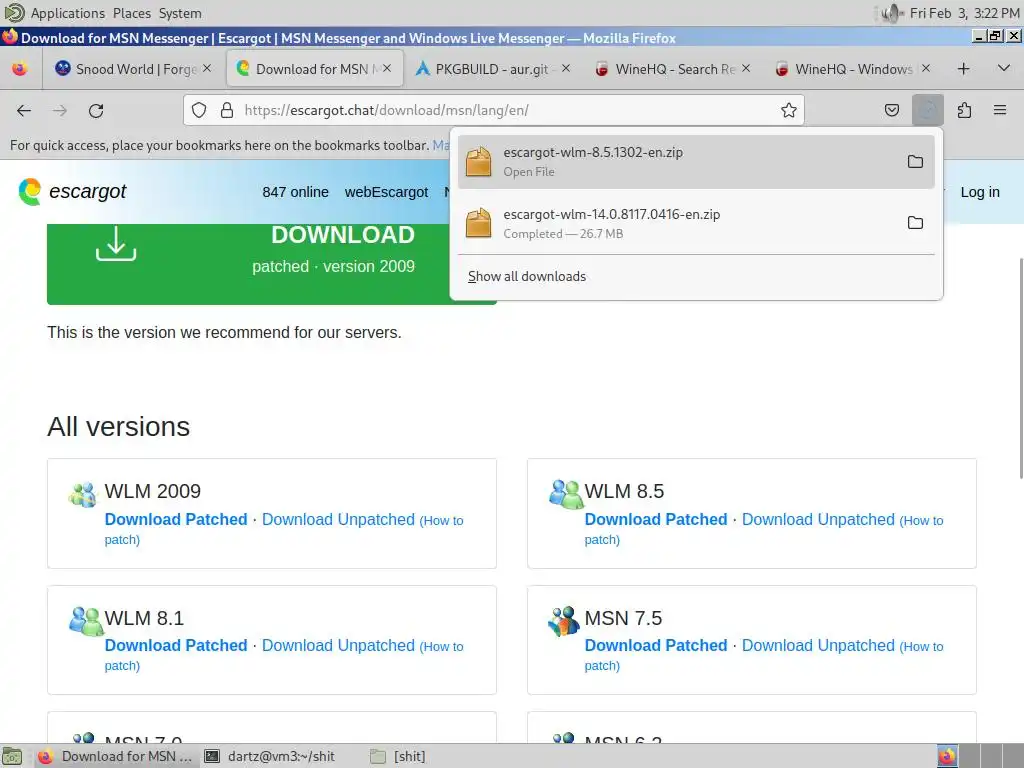Click the Download for MSN taskbar entry

point(115,756)
